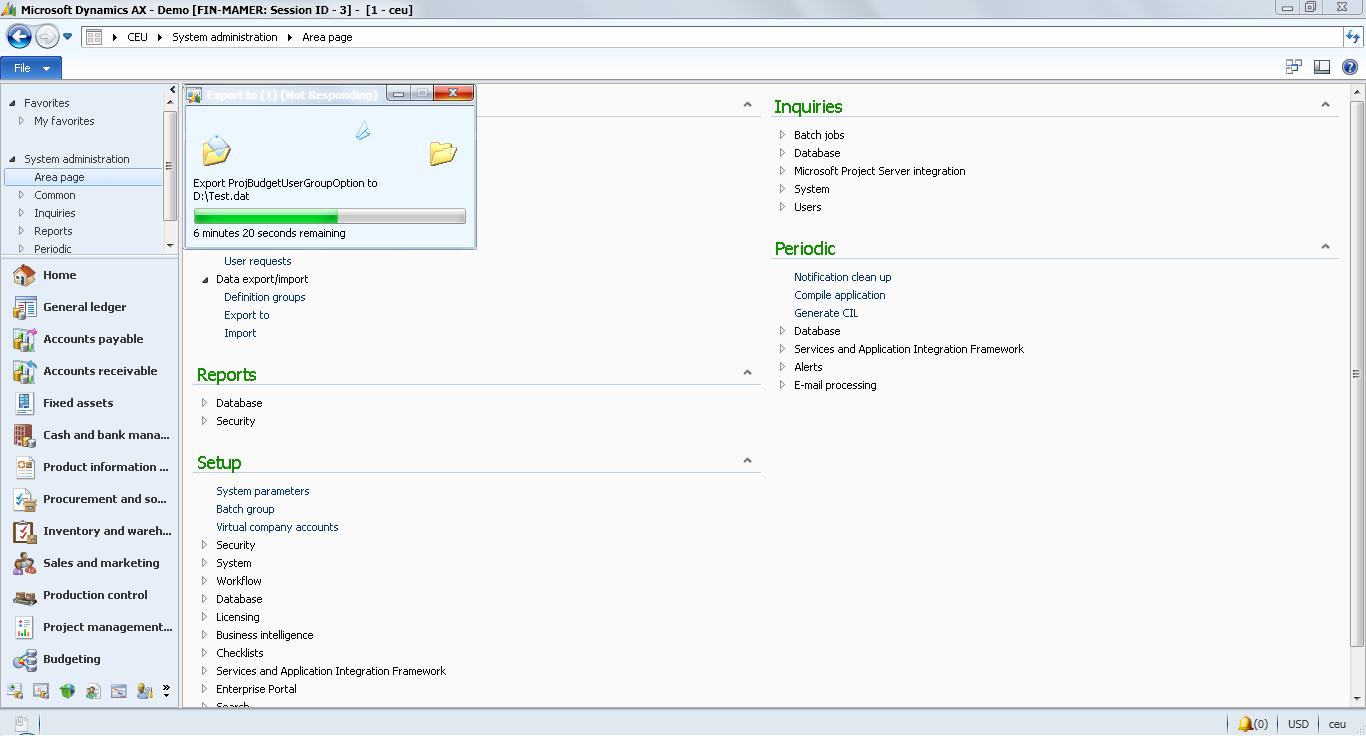Click the hard-hat worker with tools icon
1366x736 pixels.
coord(145,691)
